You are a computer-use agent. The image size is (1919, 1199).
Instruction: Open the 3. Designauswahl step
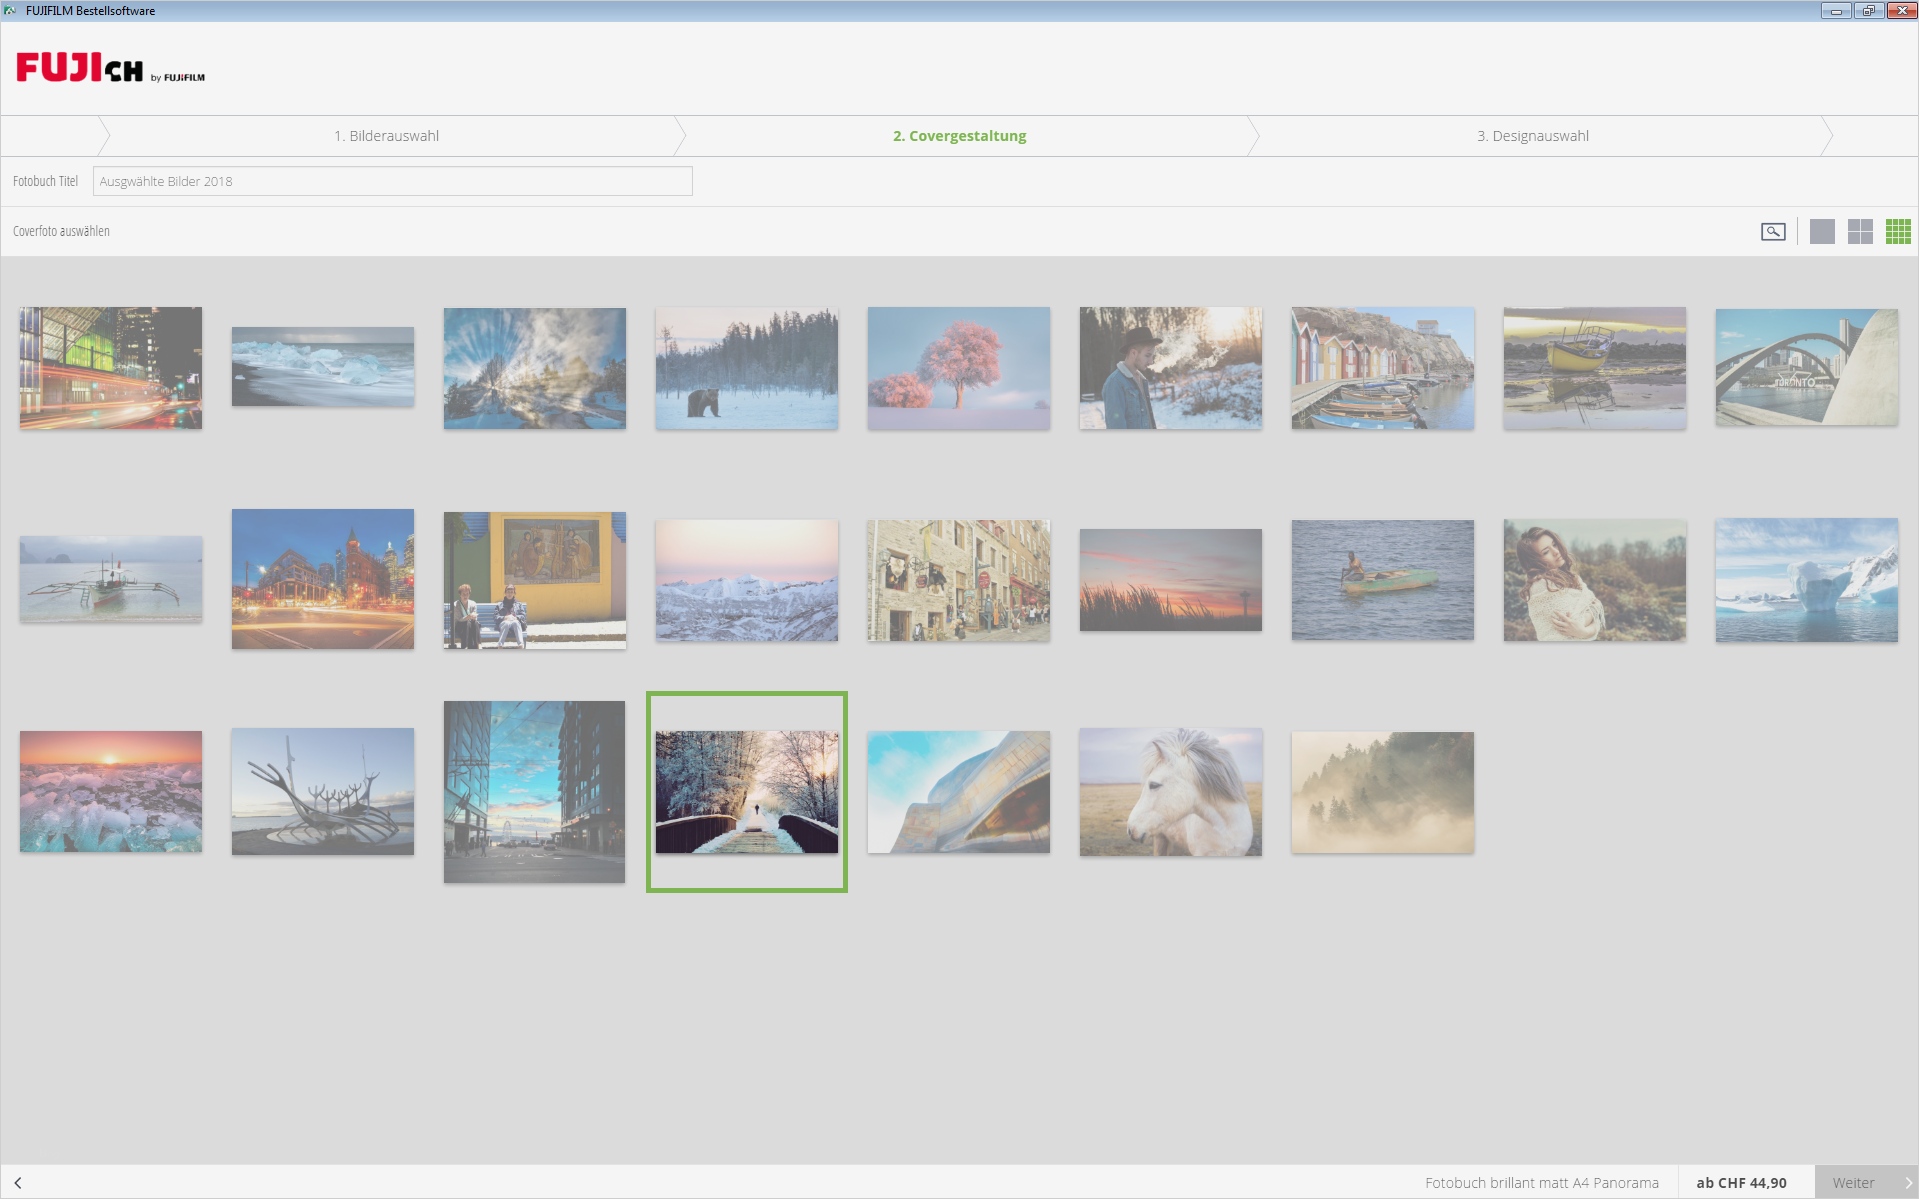1533,136
